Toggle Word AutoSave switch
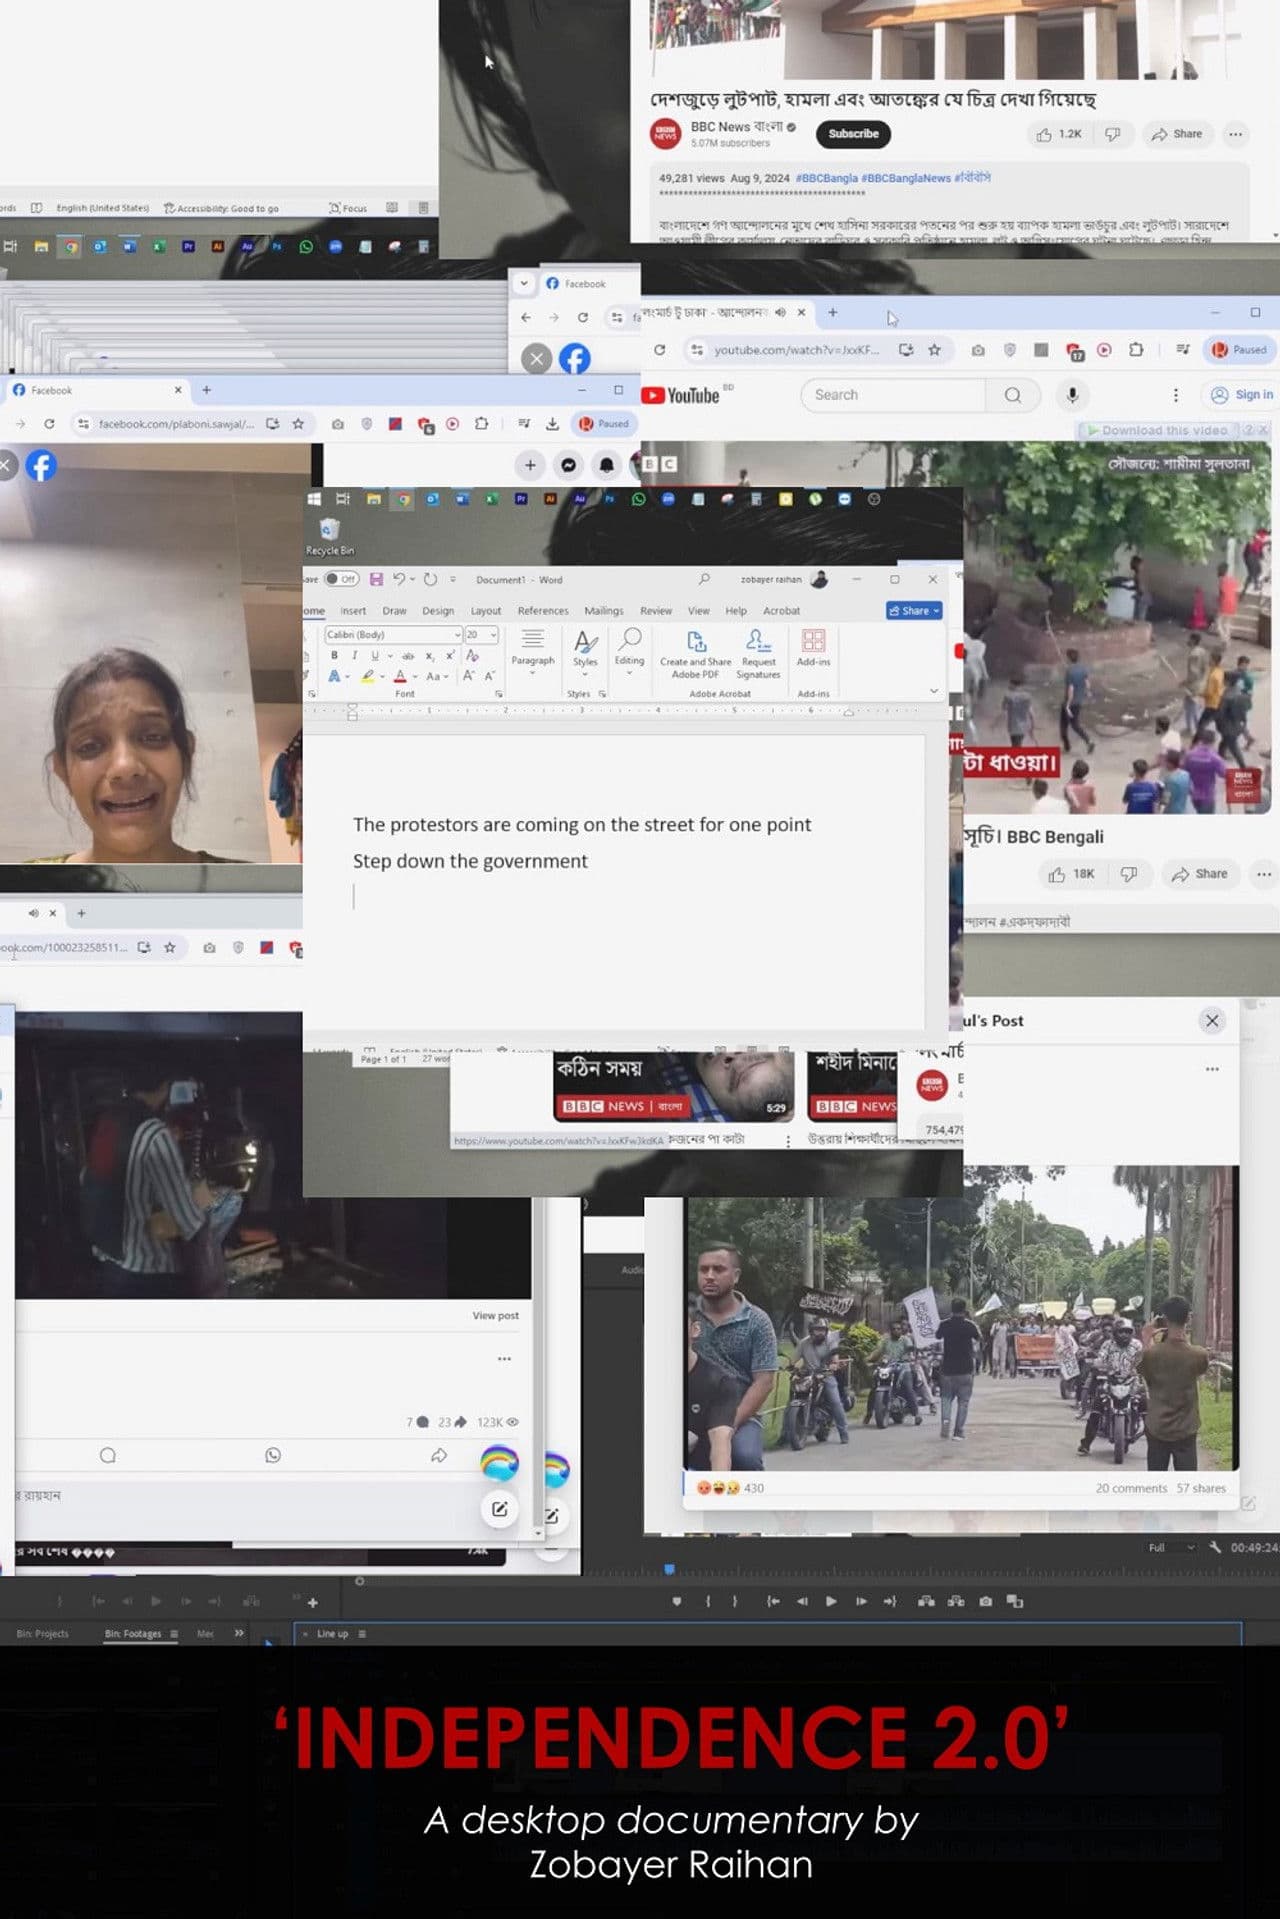Image resolution: width=1280 pixels, height=1919 pixels. click(341, 579)
